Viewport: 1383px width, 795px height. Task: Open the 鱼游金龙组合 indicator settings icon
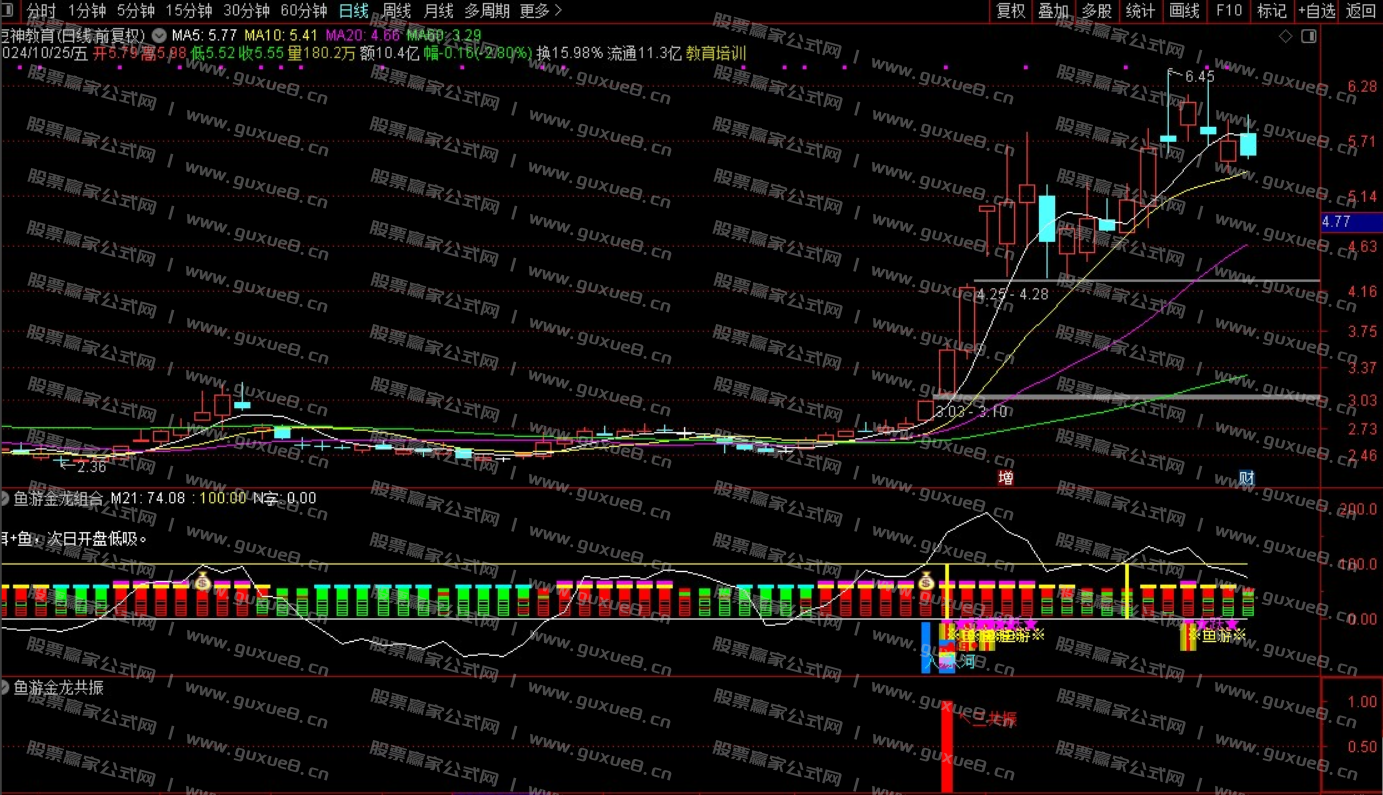click(x=5, y=498)
